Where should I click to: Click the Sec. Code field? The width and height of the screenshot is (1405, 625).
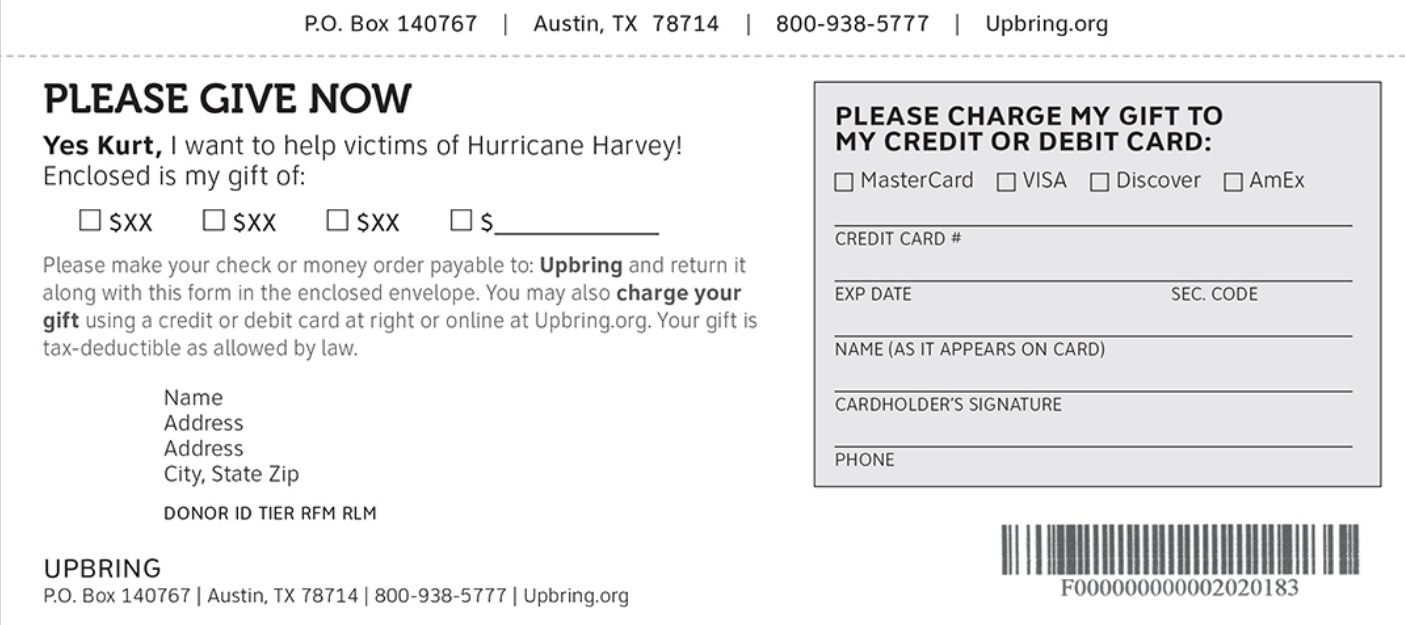1261,271
